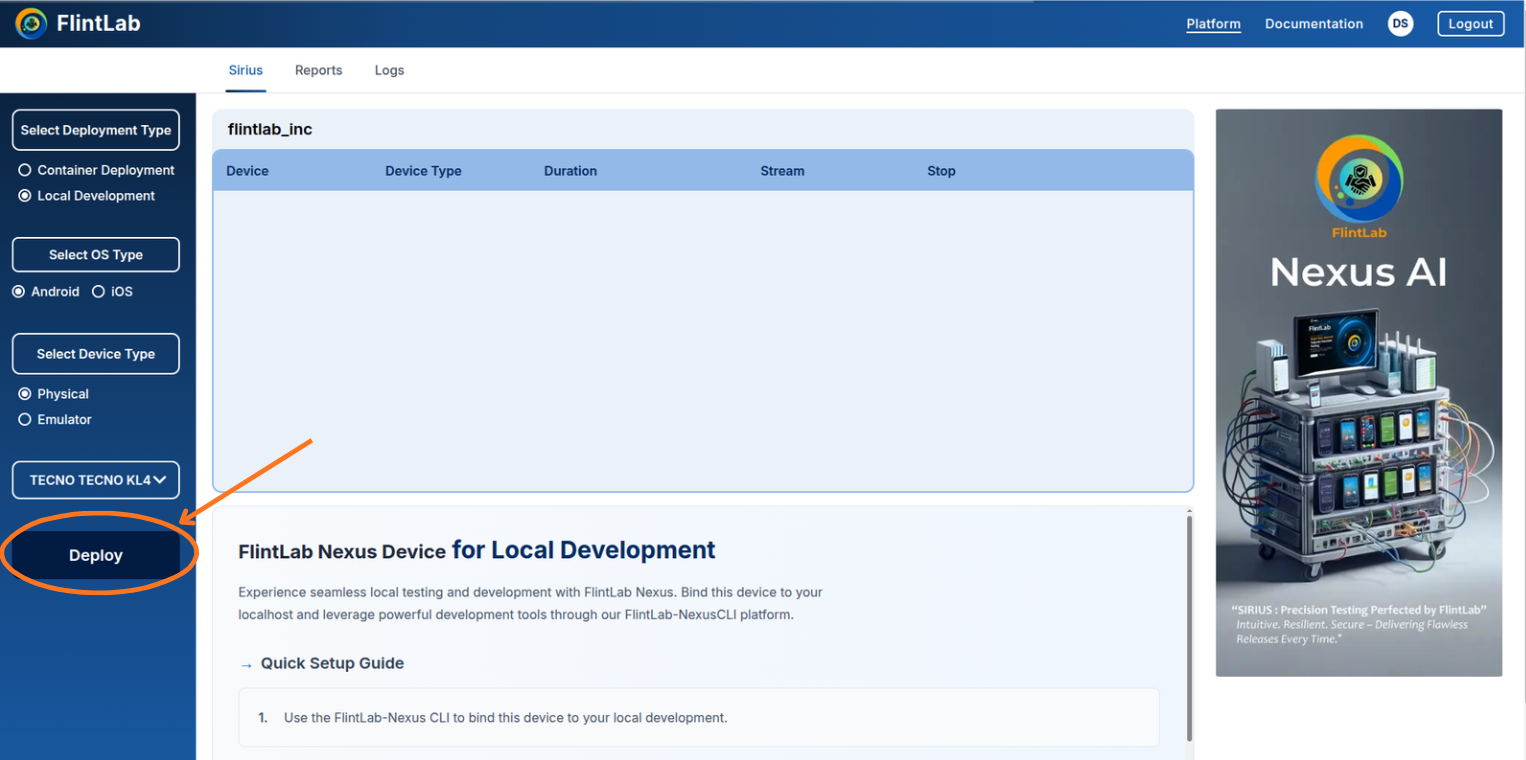Click the Duration column header
Screen dimensions: 1526x760
pos(570,171)
